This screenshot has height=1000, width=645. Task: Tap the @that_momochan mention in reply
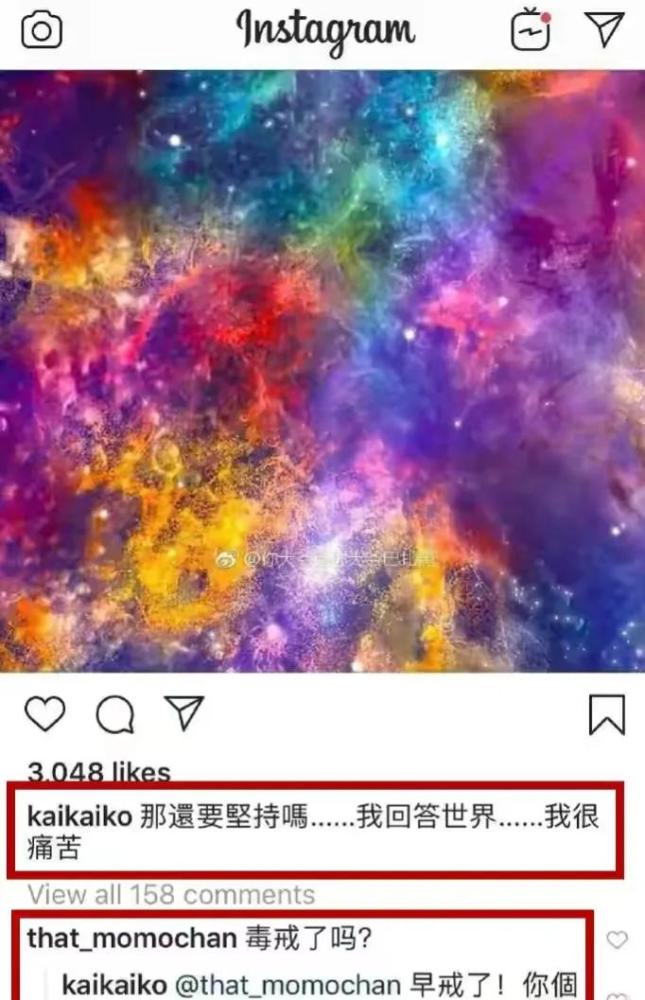click(287, 985)
